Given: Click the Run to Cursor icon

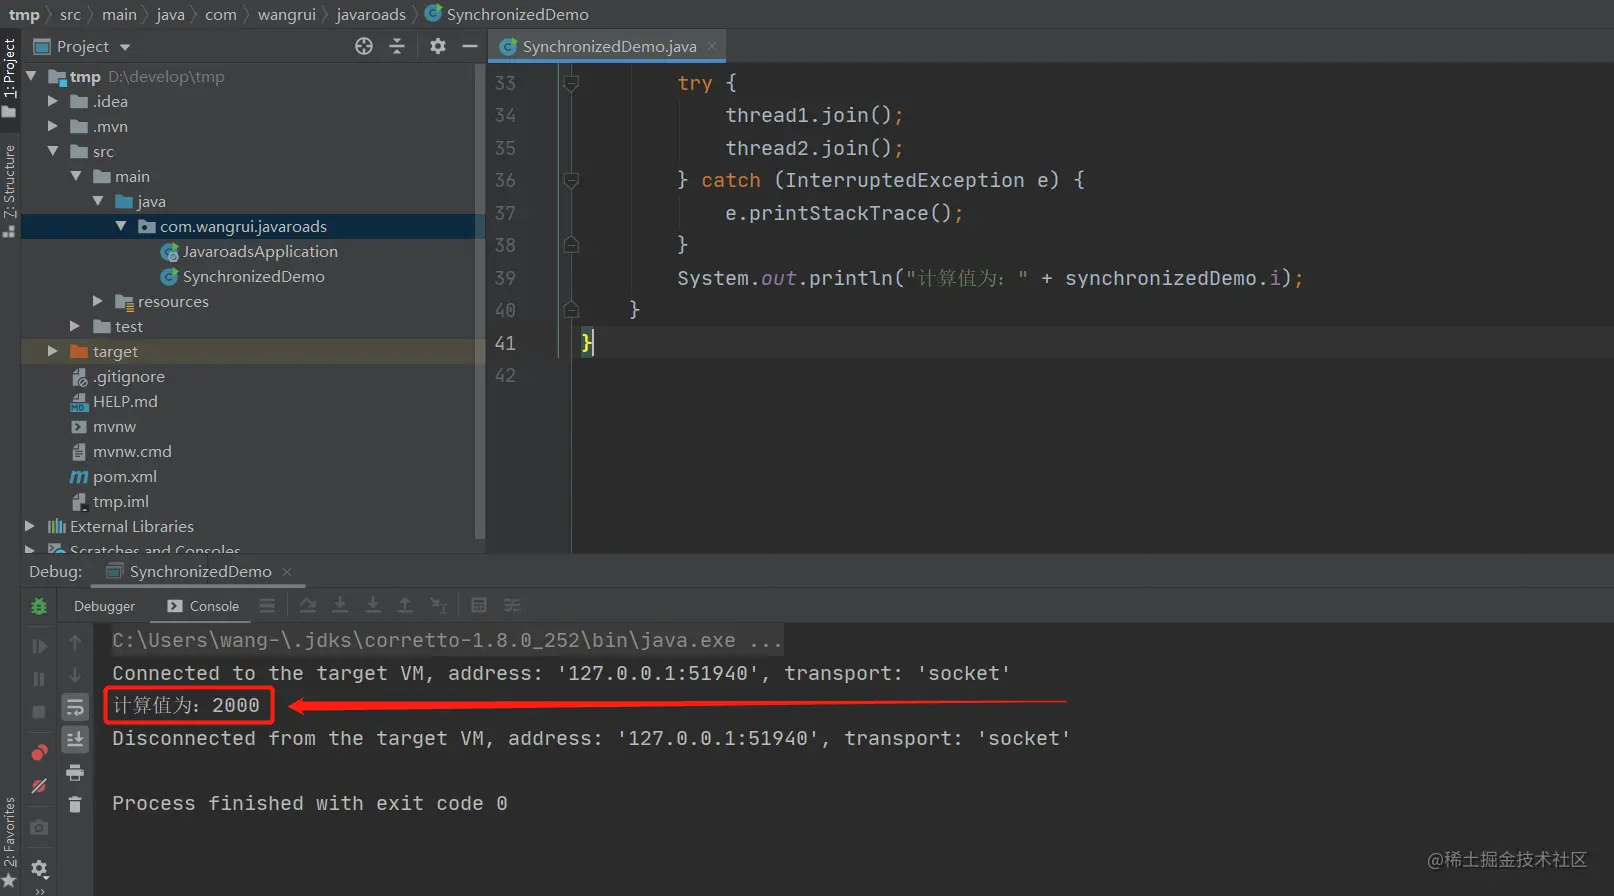Looking at the screenshot, I should point(438,605).
